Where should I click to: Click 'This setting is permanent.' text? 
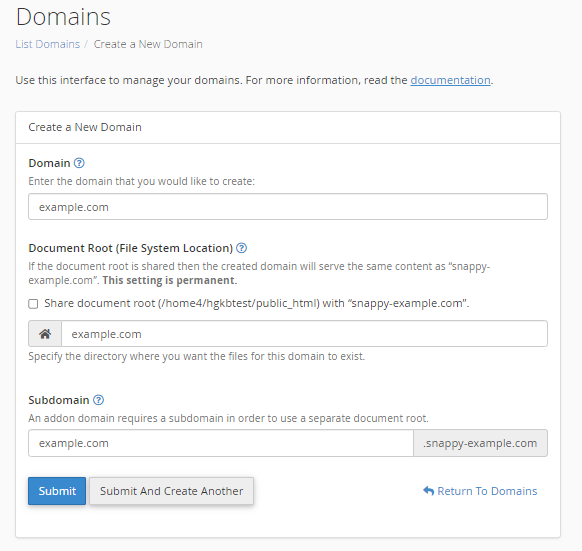coord(170,280)
